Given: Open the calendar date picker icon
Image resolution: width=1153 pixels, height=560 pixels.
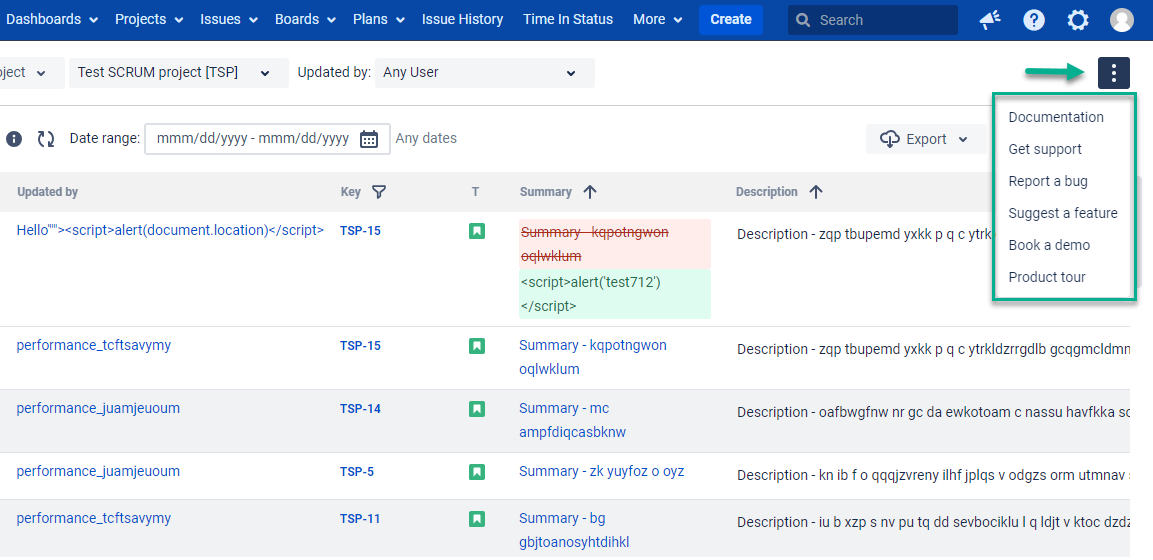Looking at the screenshot, I should point(369,139).
